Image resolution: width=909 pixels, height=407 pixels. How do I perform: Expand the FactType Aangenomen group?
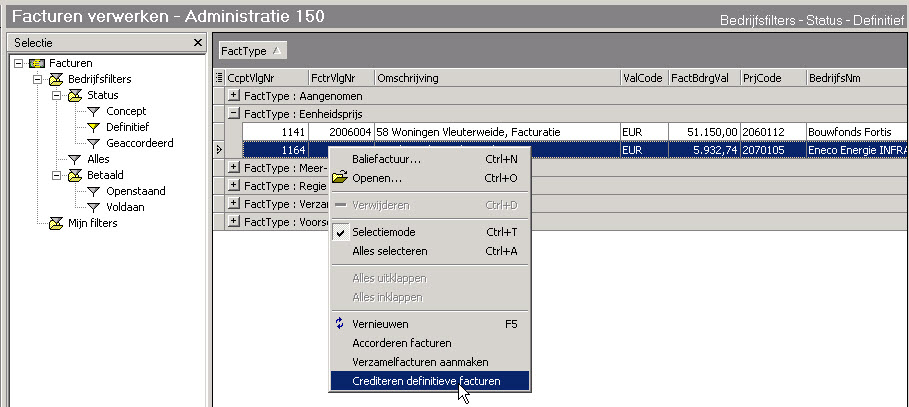234,96
